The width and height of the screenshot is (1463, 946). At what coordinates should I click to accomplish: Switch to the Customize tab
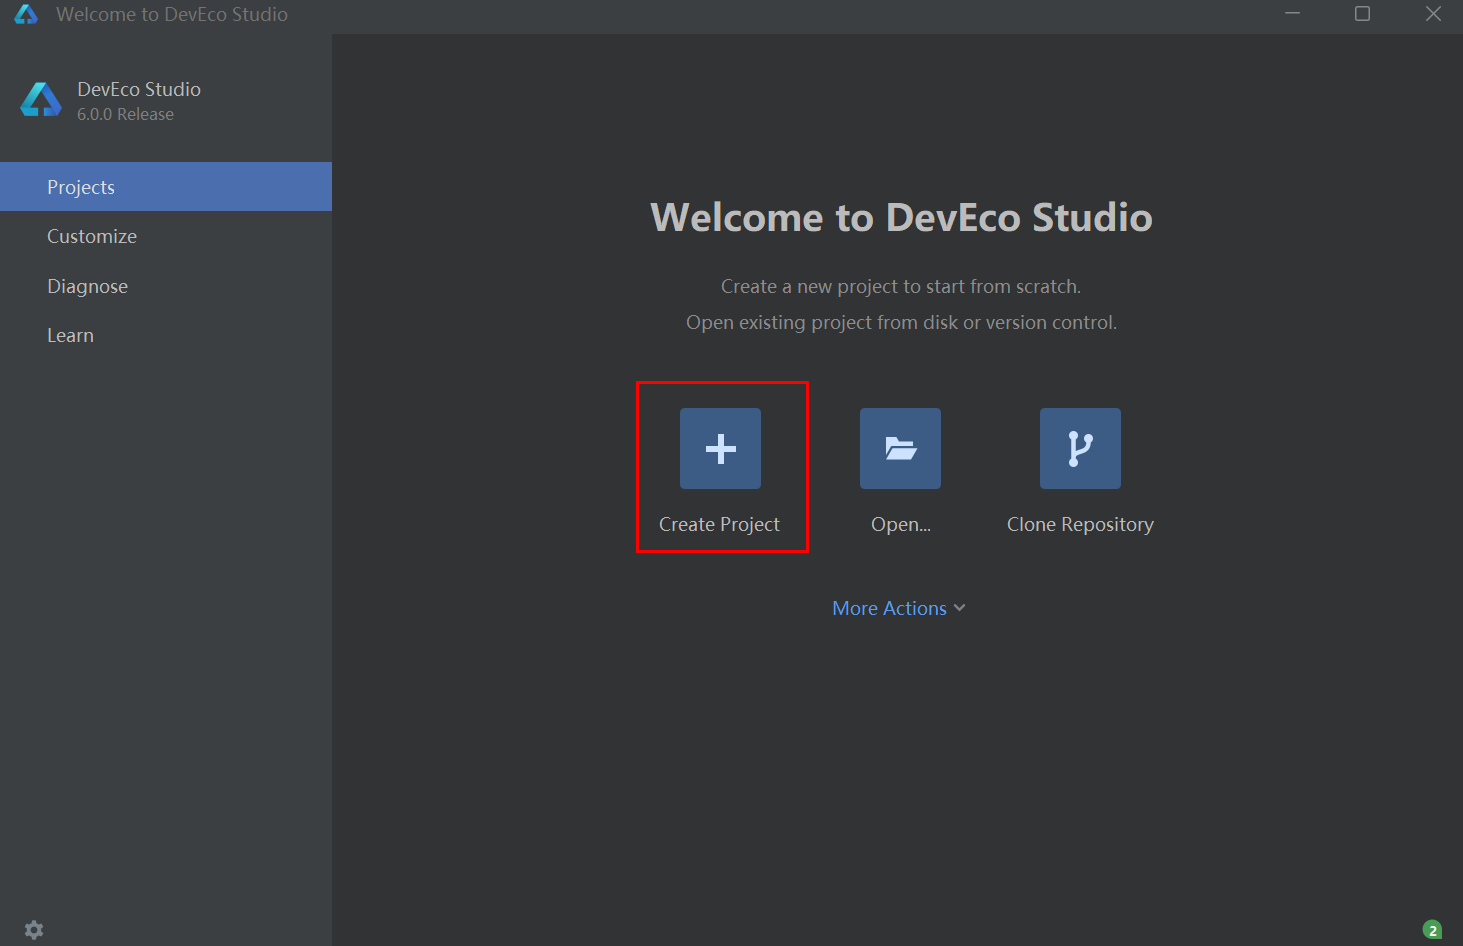point(92,236)
